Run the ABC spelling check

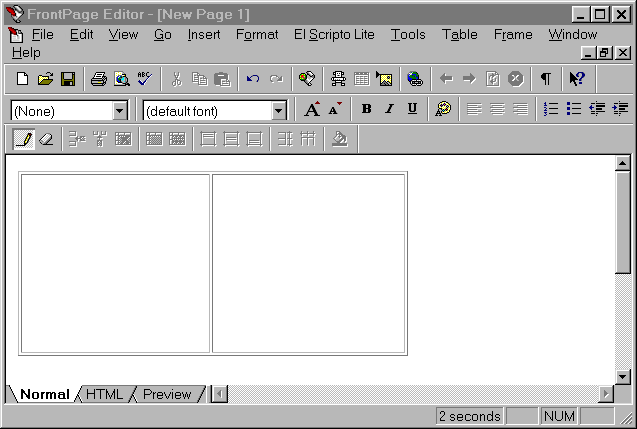coord(145,78)
